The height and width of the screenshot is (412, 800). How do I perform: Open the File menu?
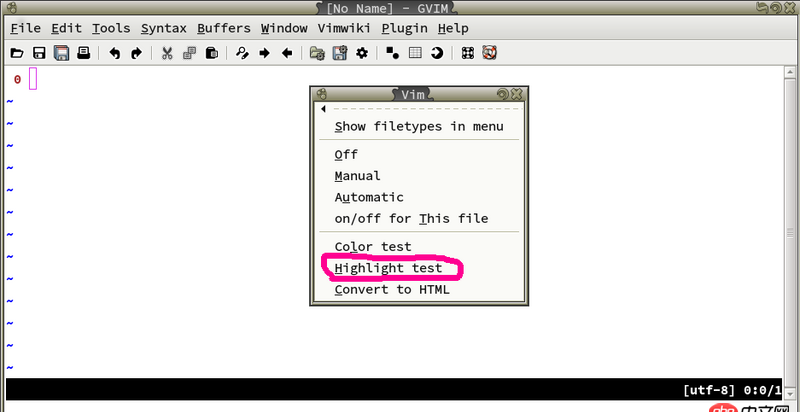coord(26,29)
